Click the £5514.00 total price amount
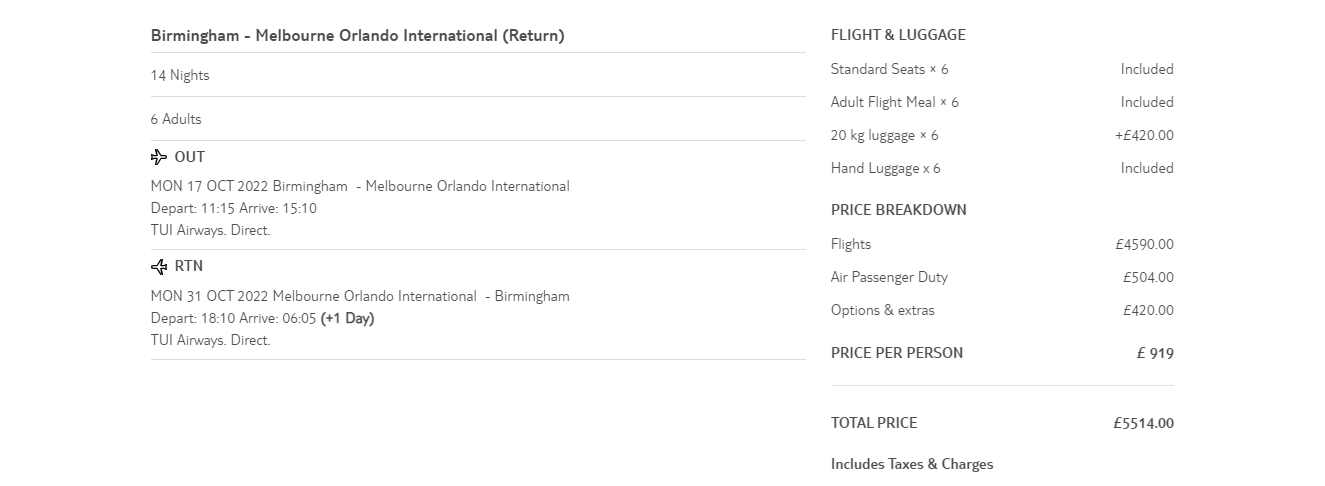This screenshot has height=486, width=1325. (x=1143, y=424)
